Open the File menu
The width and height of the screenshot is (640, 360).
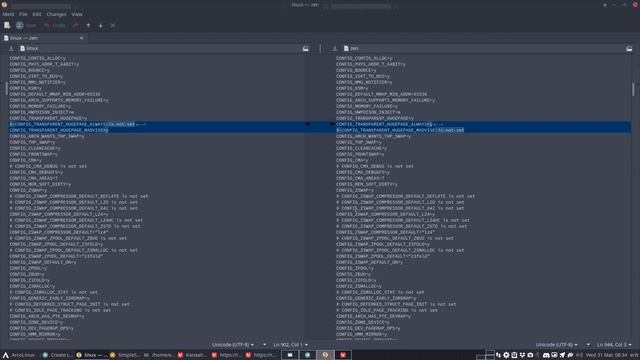(x=23, y=14)
